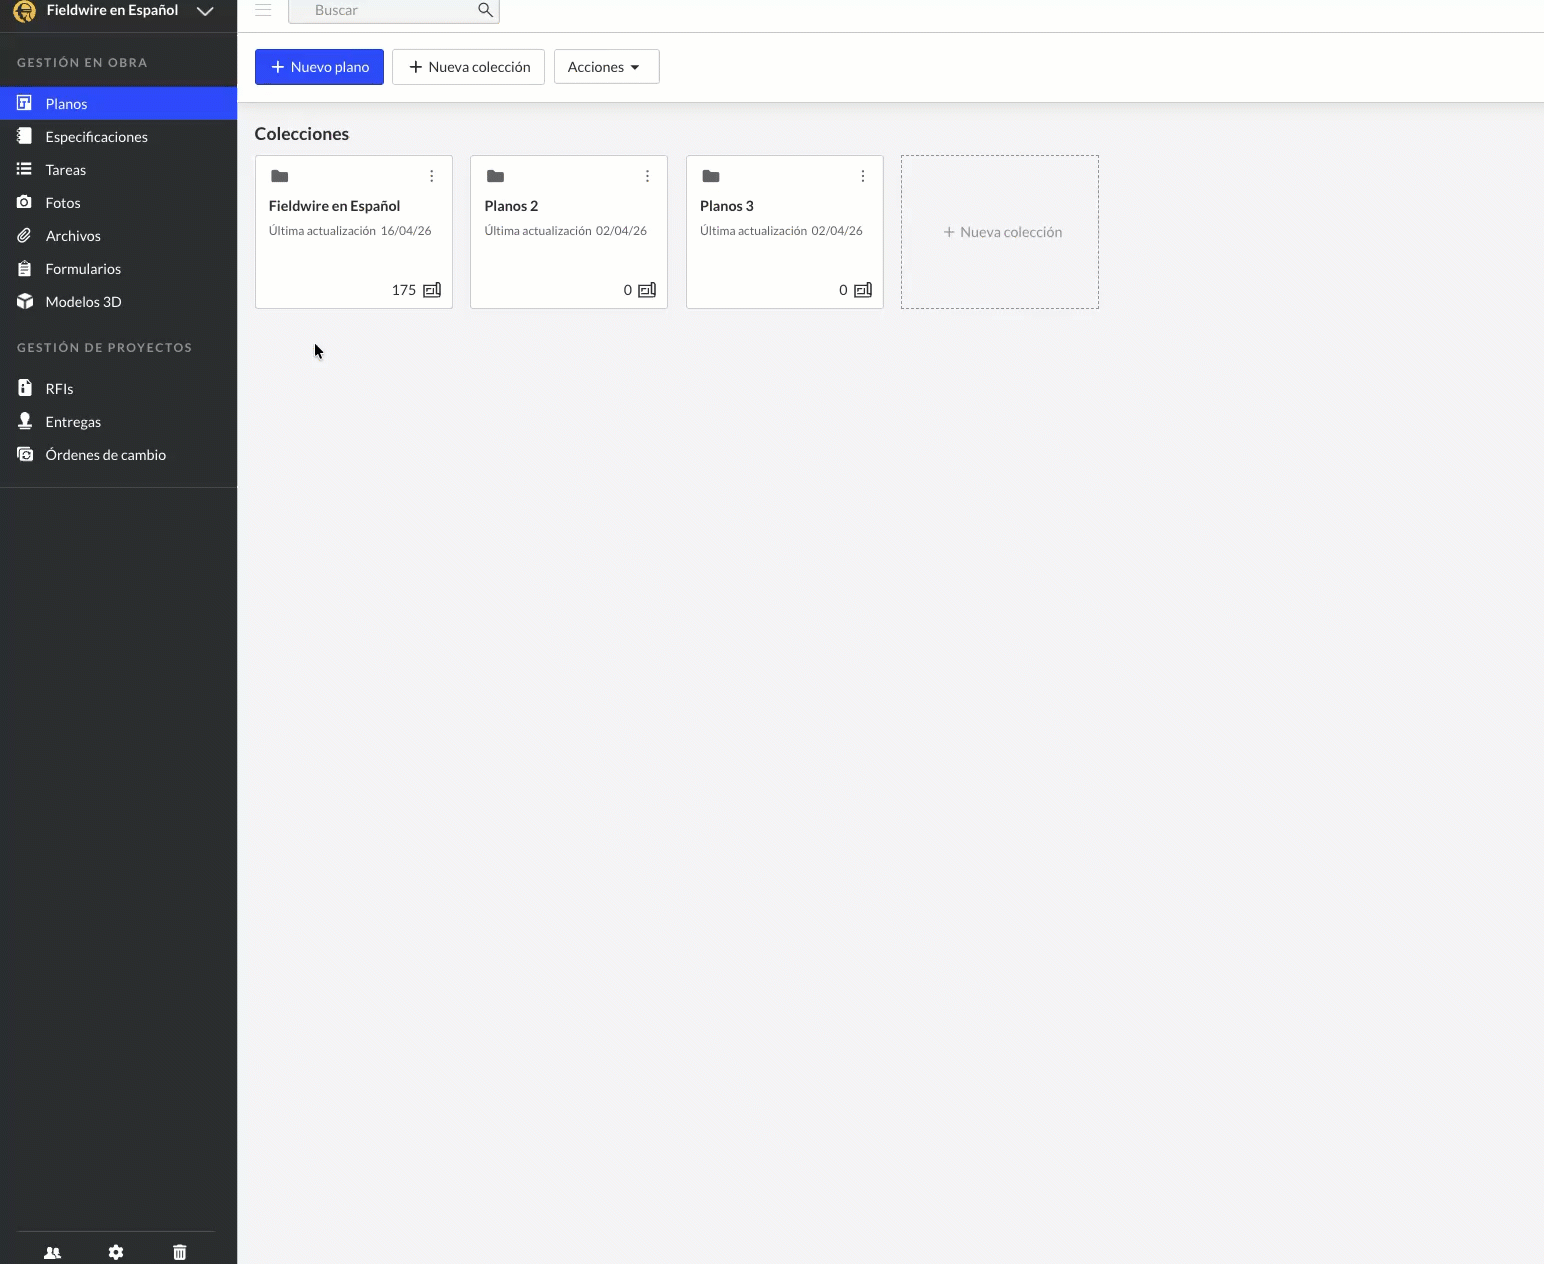Screen dimensions: 1544x1264
Task: Click the search magnifier icon
Action: (485, 10)
